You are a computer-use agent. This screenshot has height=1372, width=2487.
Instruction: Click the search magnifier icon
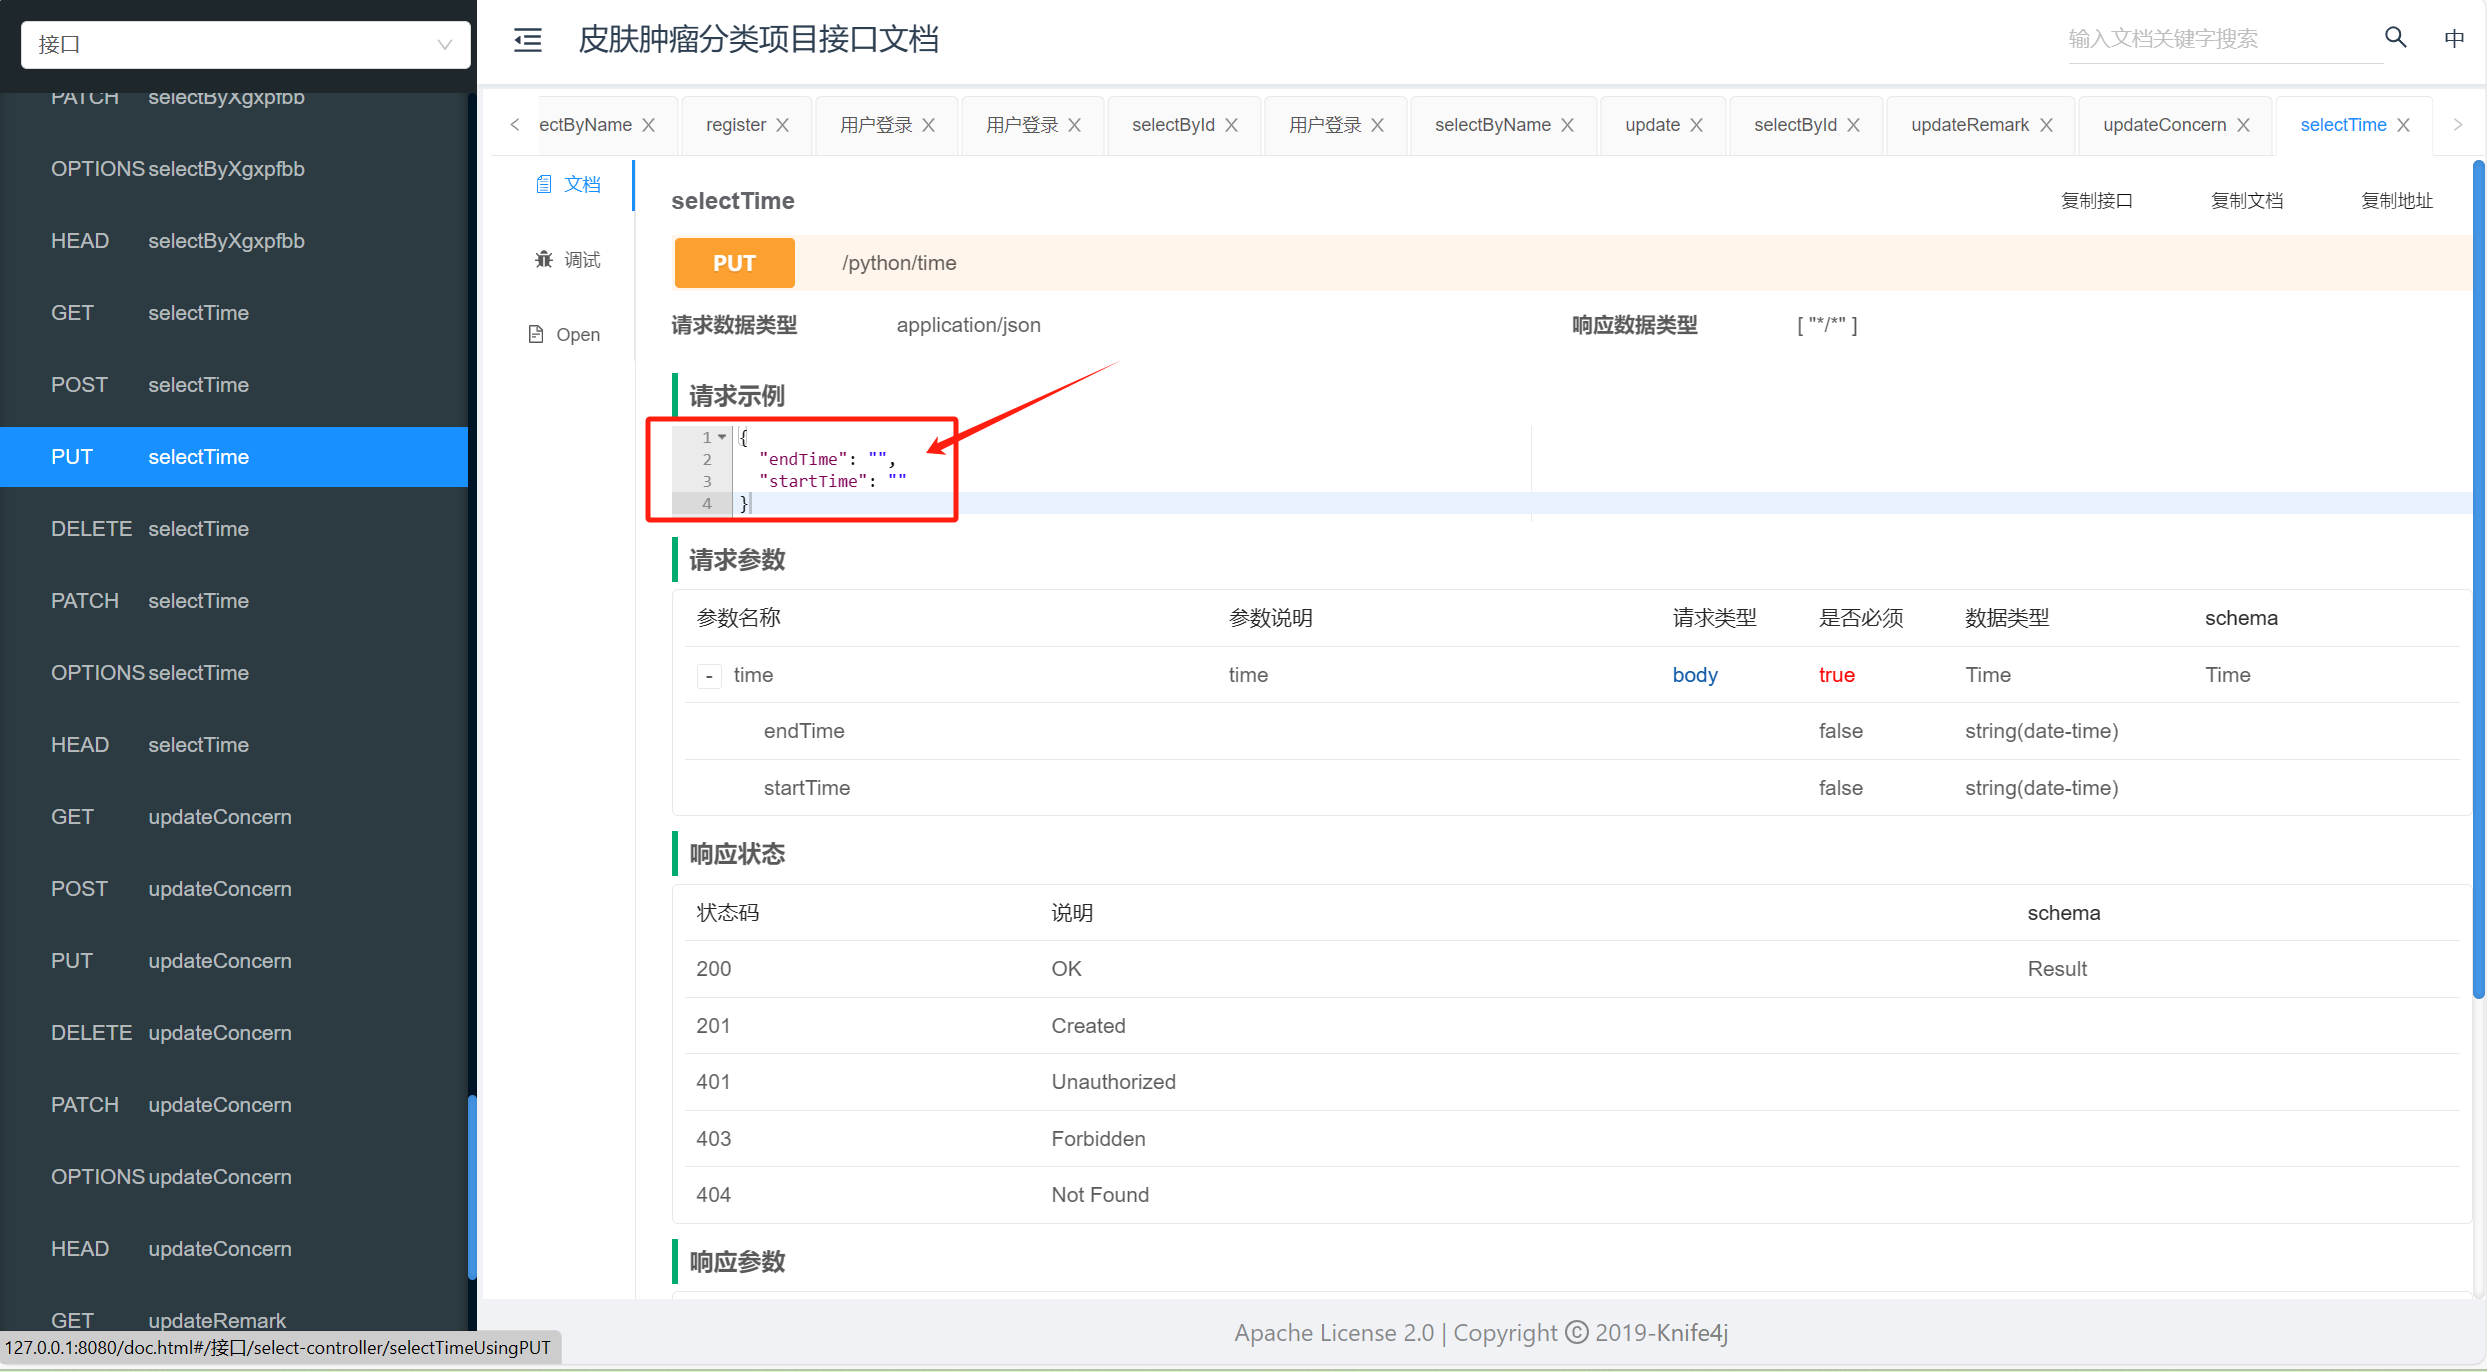[x=2394, y=38]
